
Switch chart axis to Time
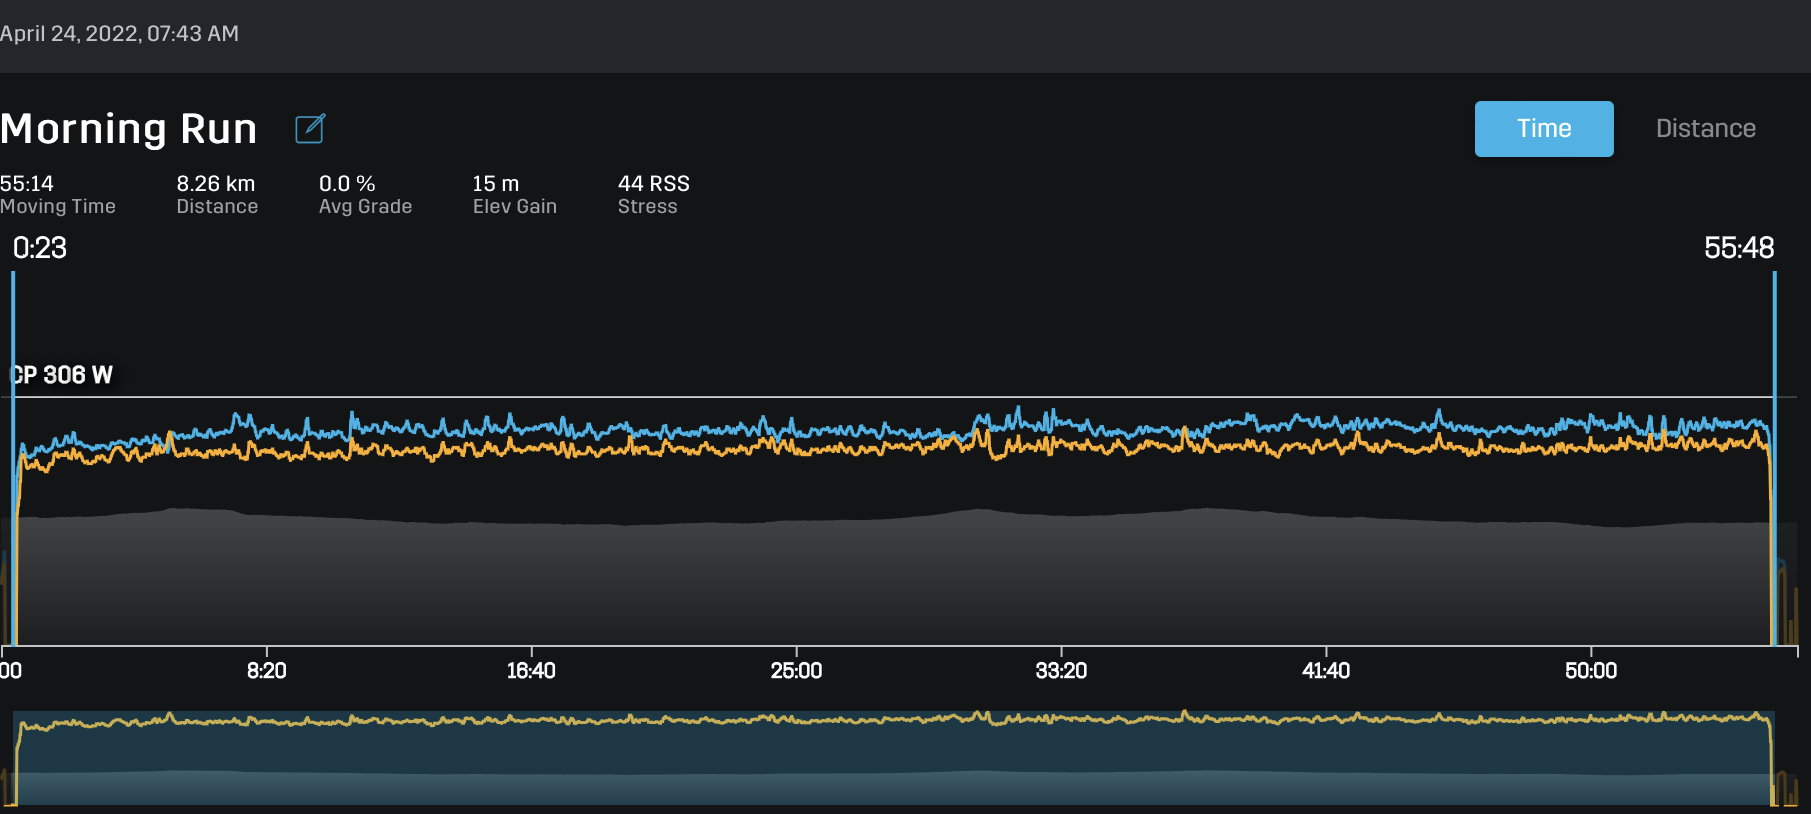click(1543, 129)
